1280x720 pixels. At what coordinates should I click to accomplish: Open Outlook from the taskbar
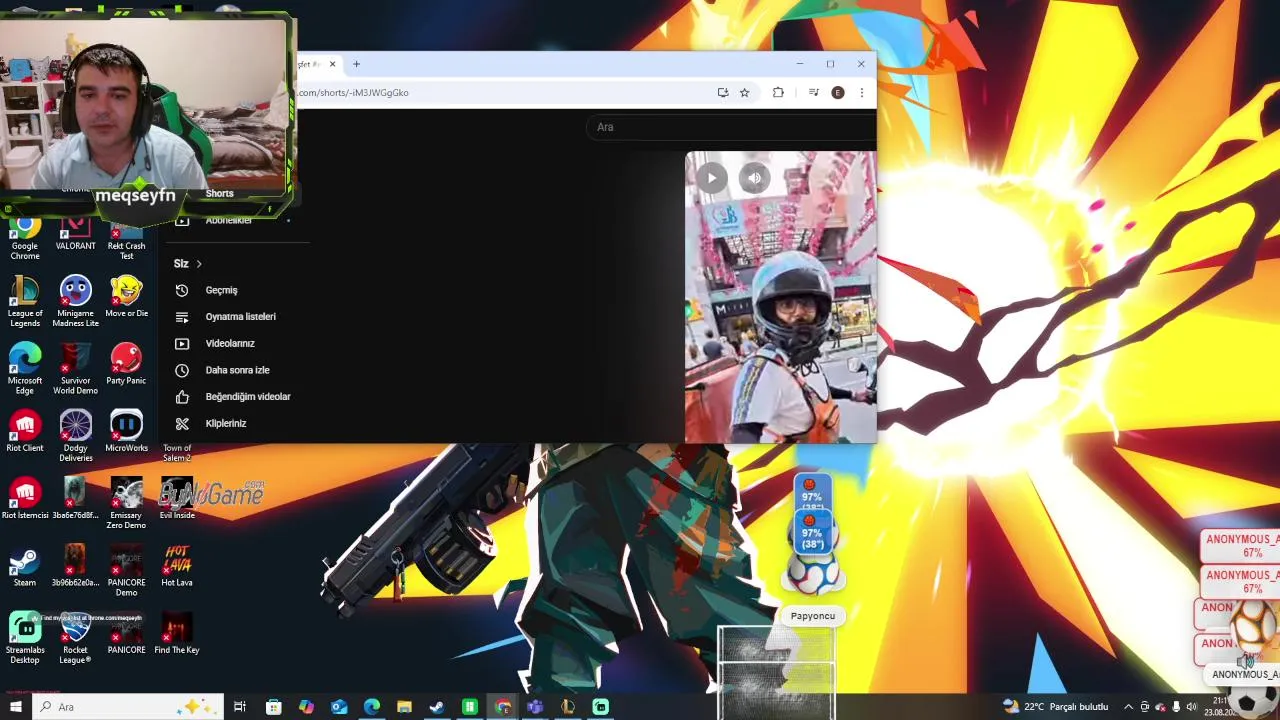click(339, 707)
